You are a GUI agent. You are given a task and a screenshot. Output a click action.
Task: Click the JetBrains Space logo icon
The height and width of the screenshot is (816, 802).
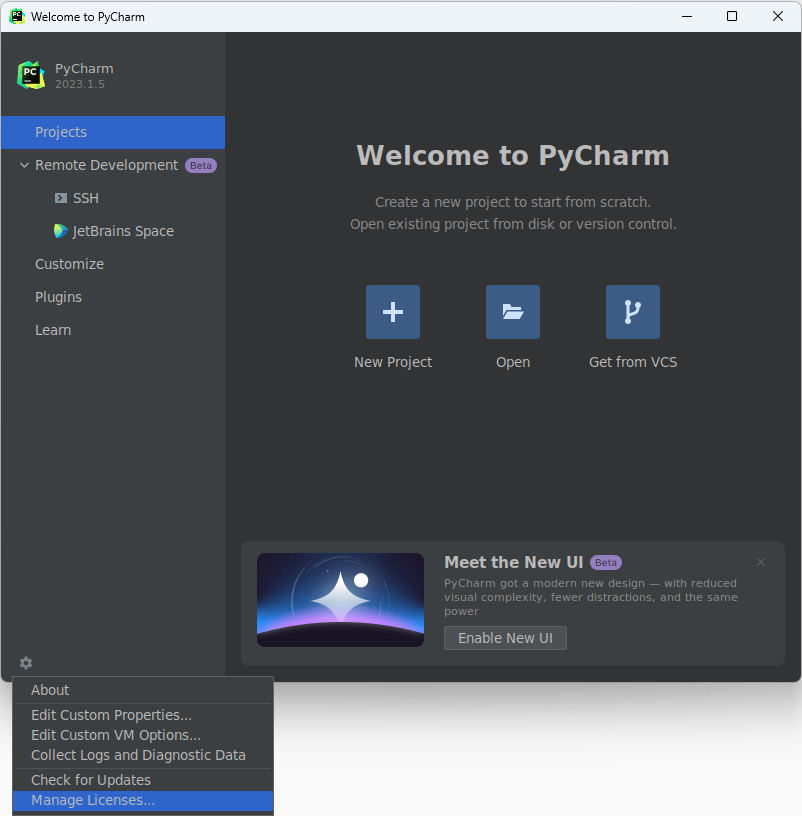(x=61, y=231)
